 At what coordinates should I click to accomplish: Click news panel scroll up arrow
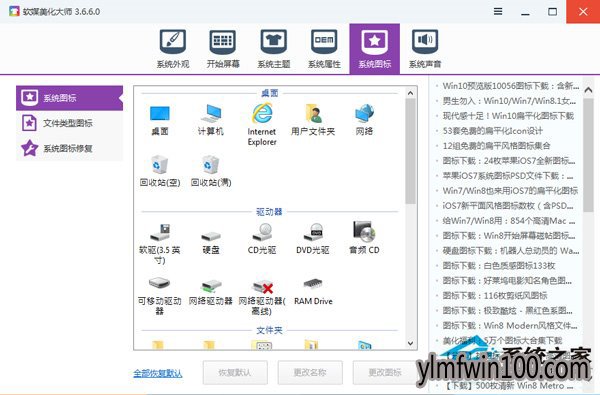coord(589,90)
